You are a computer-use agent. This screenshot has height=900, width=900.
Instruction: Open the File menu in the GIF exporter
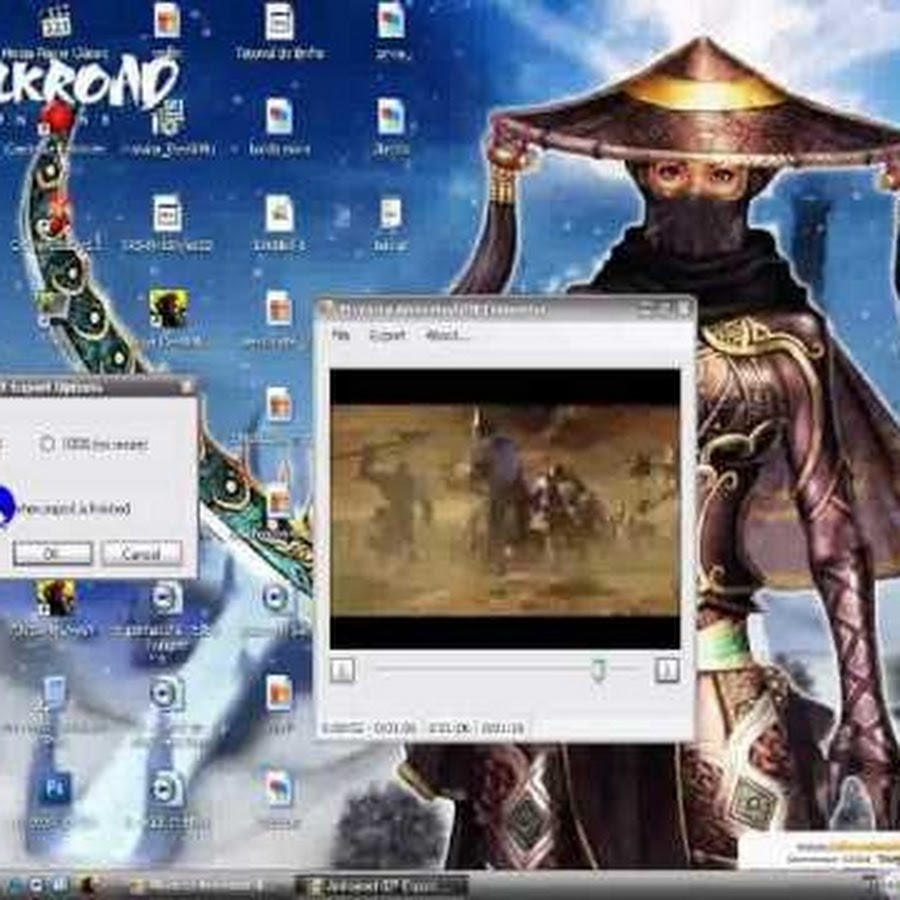point(341,336)
